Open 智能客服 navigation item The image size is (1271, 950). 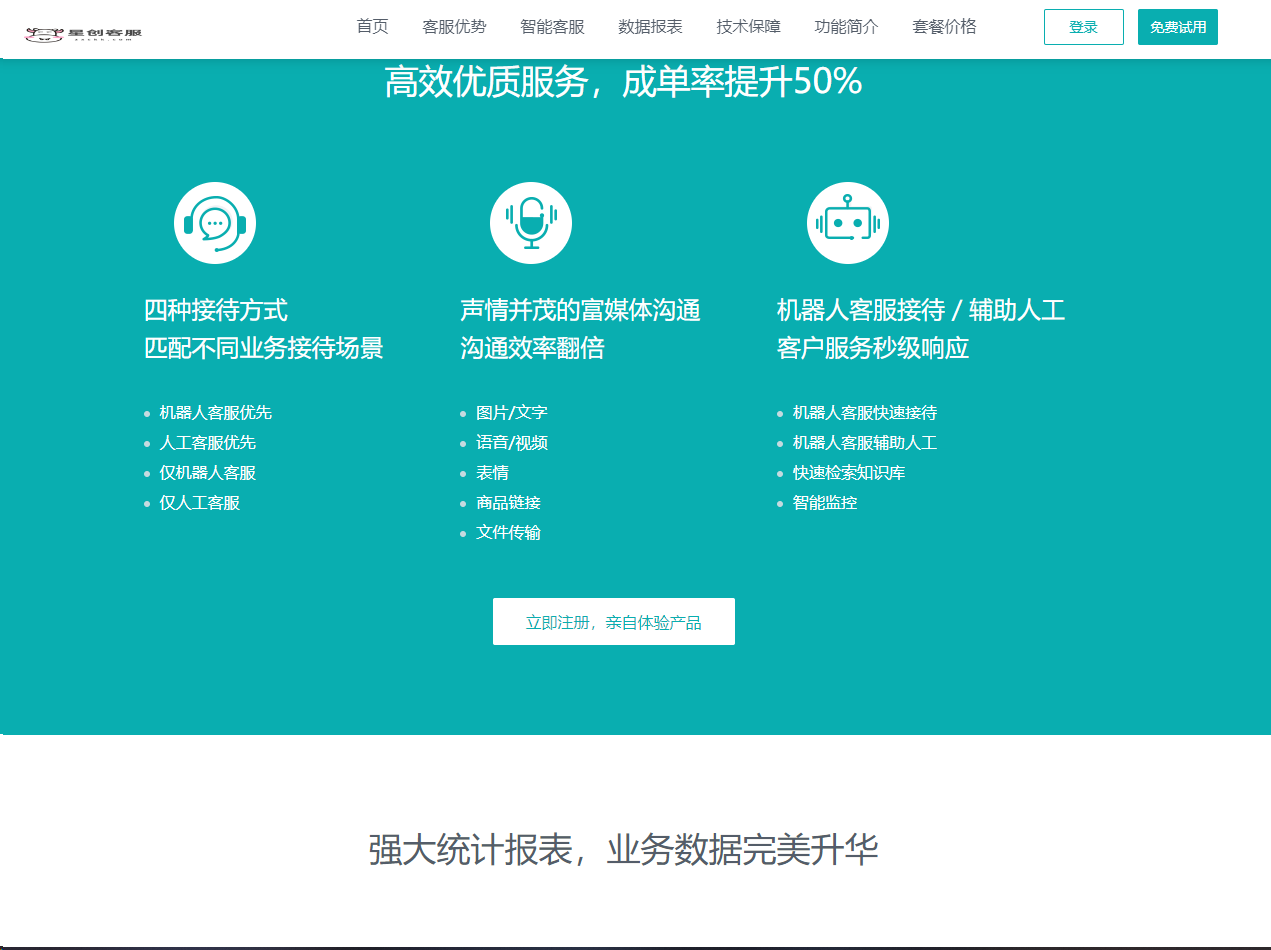coord(552,27)
